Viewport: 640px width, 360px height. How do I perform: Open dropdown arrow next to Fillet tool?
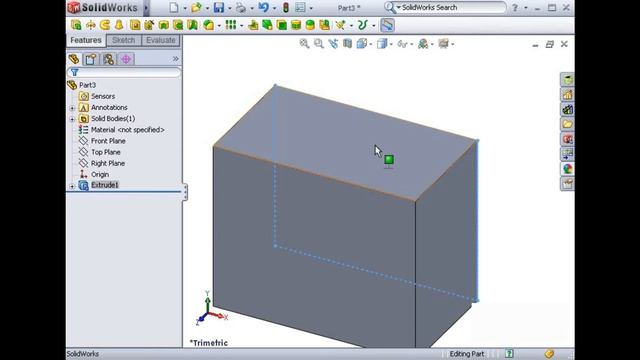click(x=219, y=26)
